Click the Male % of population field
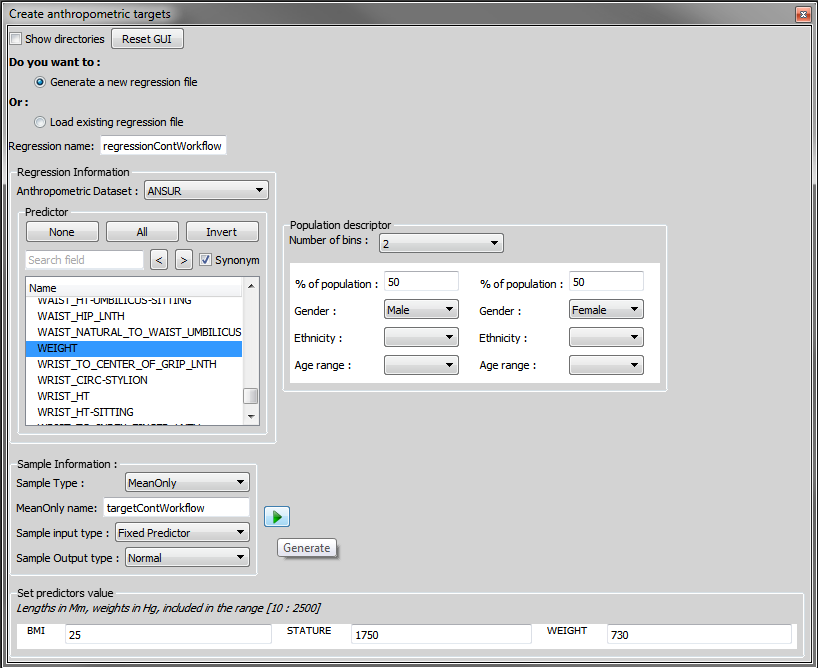Screen dimensions: 818x668 [x=421, y=282]
